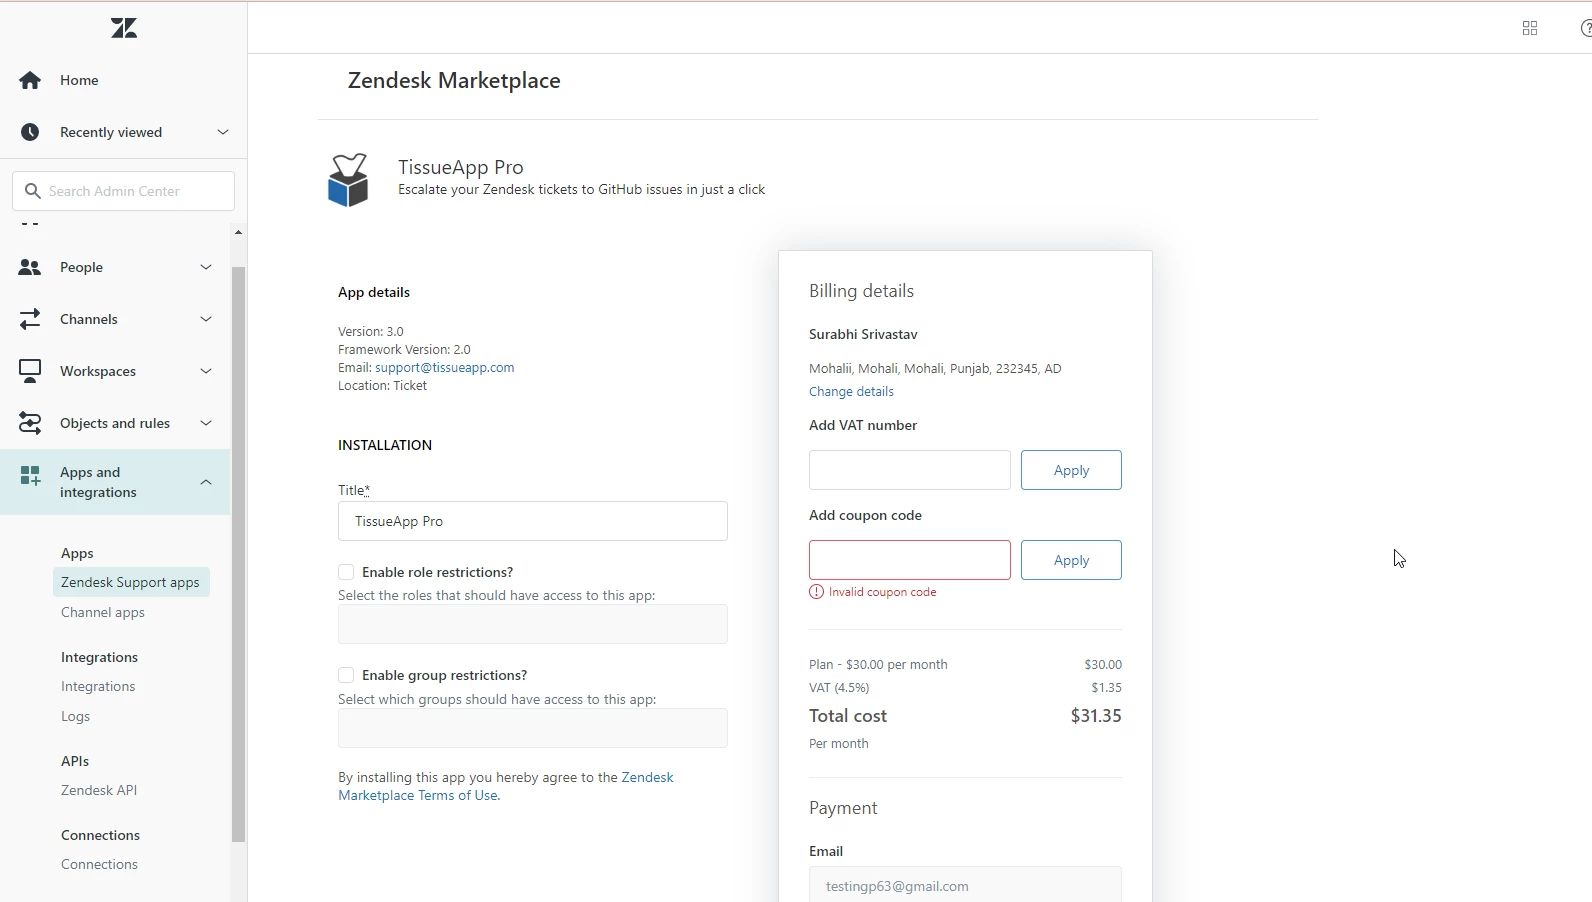Click the Change details link

click(851, 392)
